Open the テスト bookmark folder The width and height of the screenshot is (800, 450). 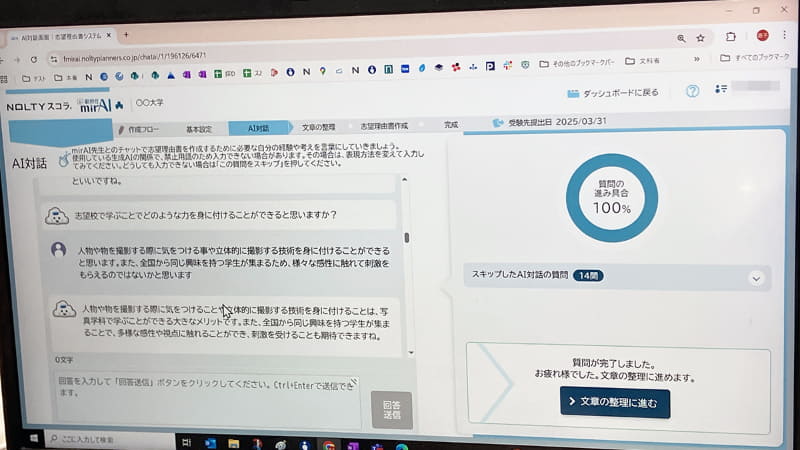[x=34, y=79]
